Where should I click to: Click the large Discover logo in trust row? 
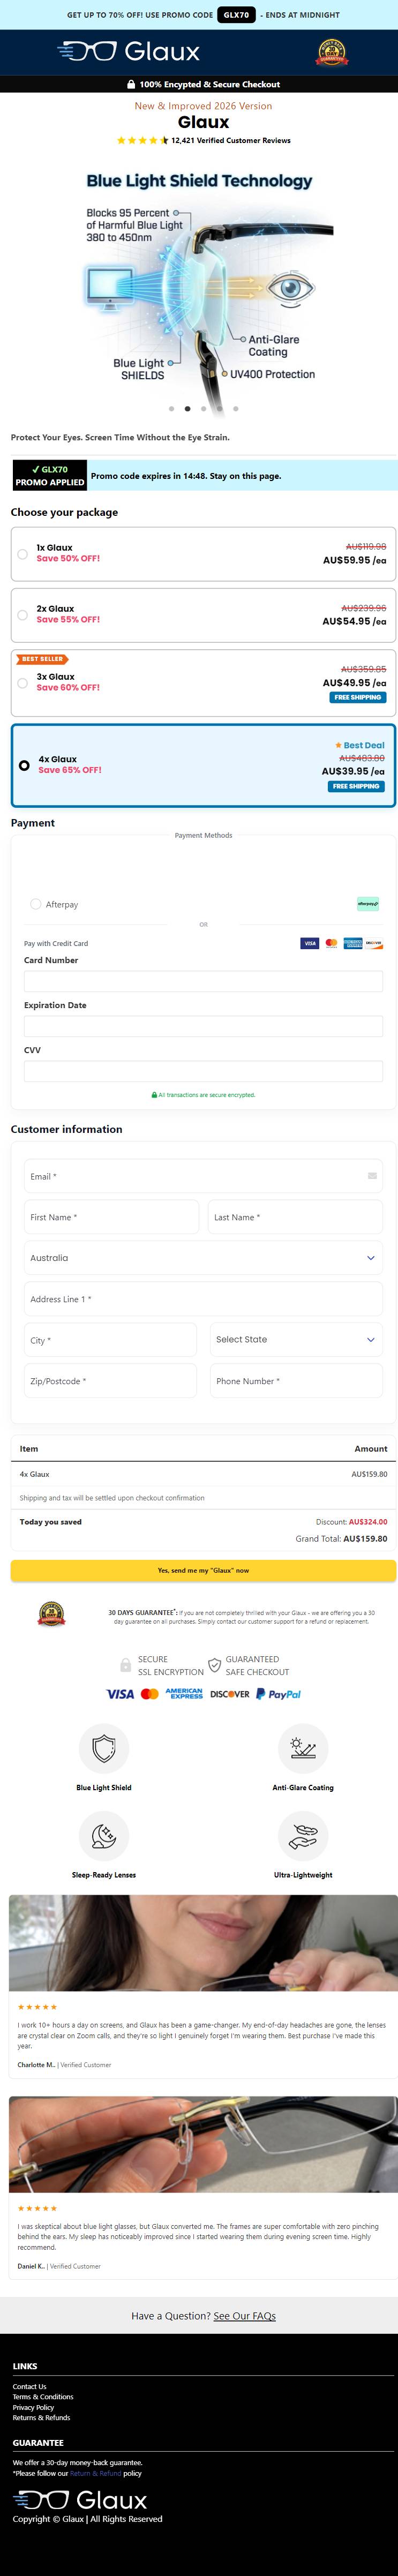230,1694
